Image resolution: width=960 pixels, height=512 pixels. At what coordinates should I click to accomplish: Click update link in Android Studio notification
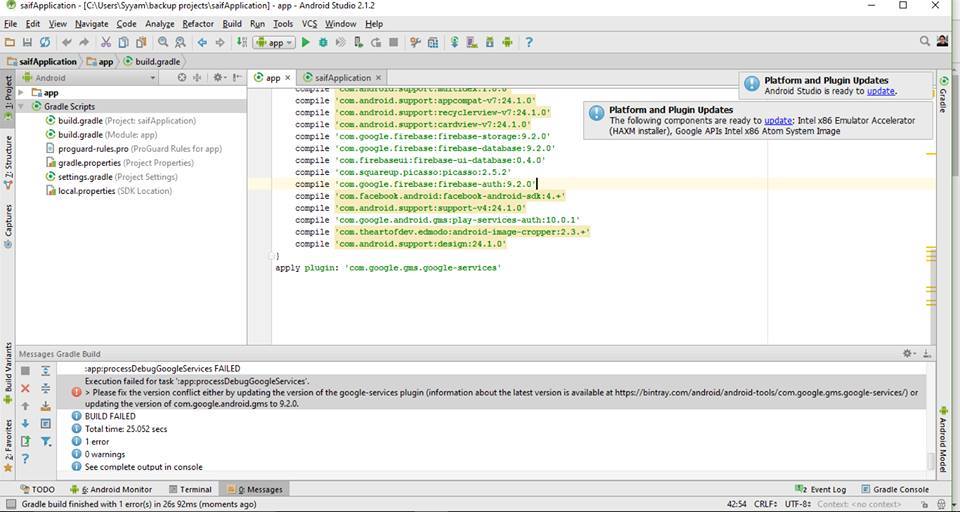(x=880, y=91)
